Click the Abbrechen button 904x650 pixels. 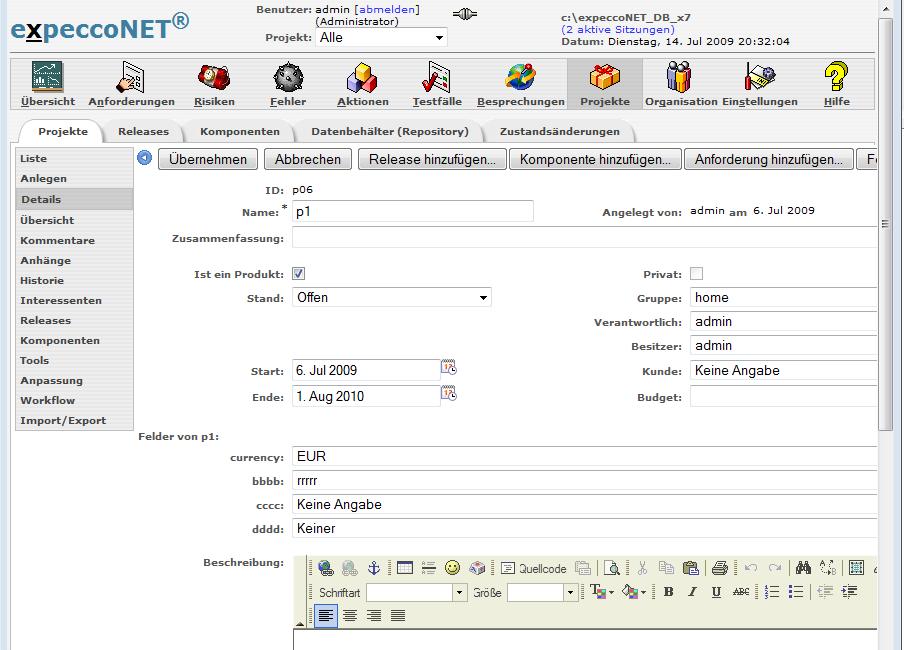point(308,159)
